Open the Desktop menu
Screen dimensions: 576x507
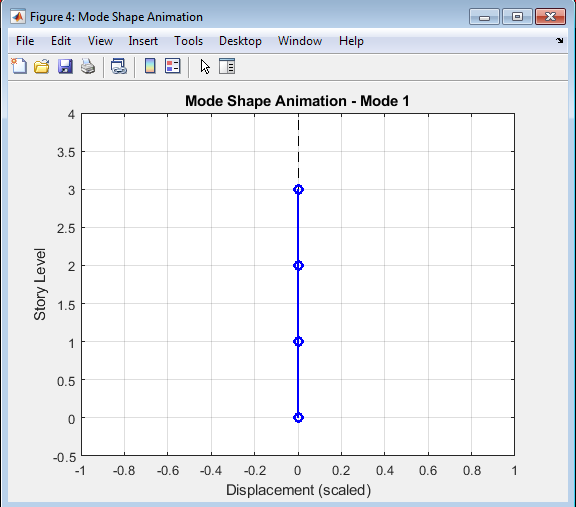coord(240,41)
